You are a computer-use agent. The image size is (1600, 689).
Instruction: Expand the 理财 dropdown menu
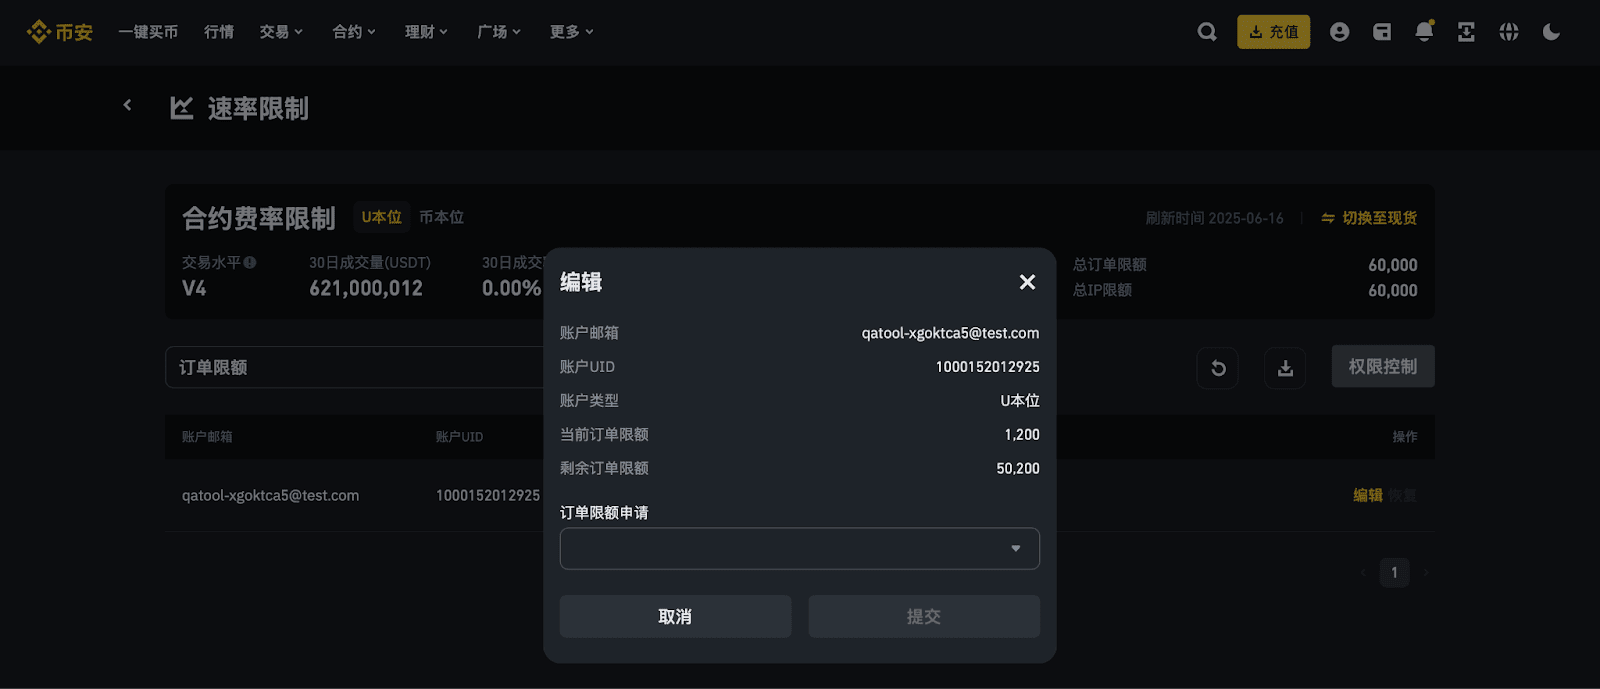tap(426, 32)
